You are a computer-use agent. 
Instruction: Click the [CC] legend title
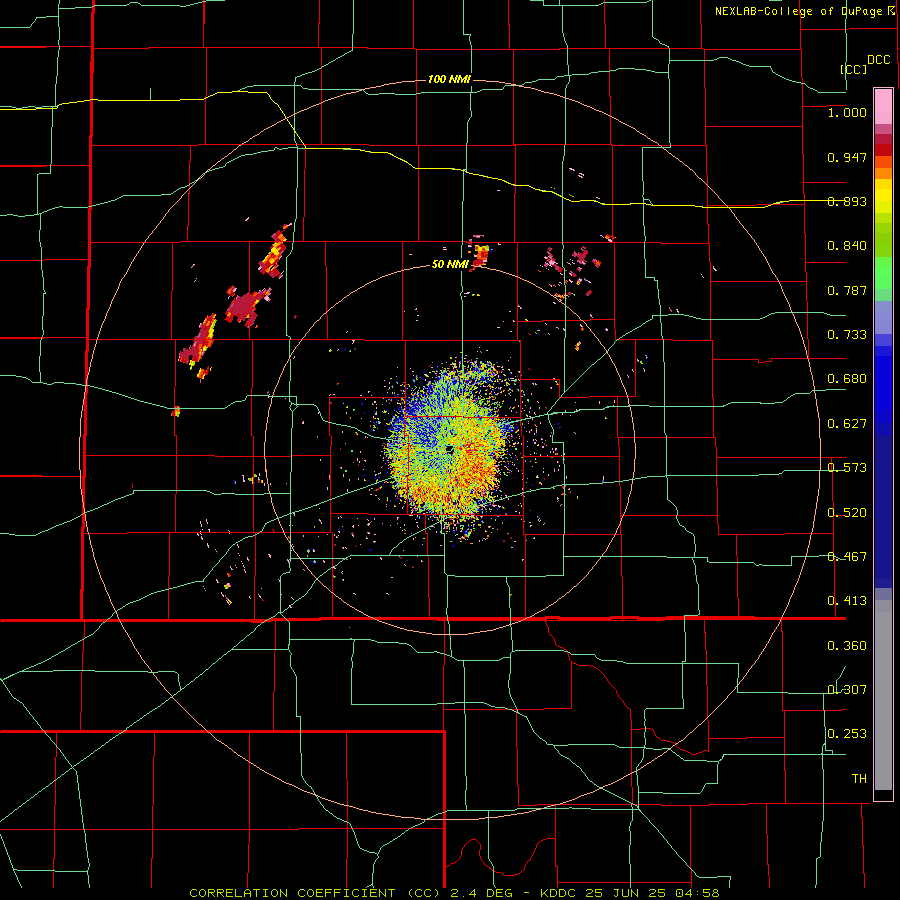click(854, 69)
